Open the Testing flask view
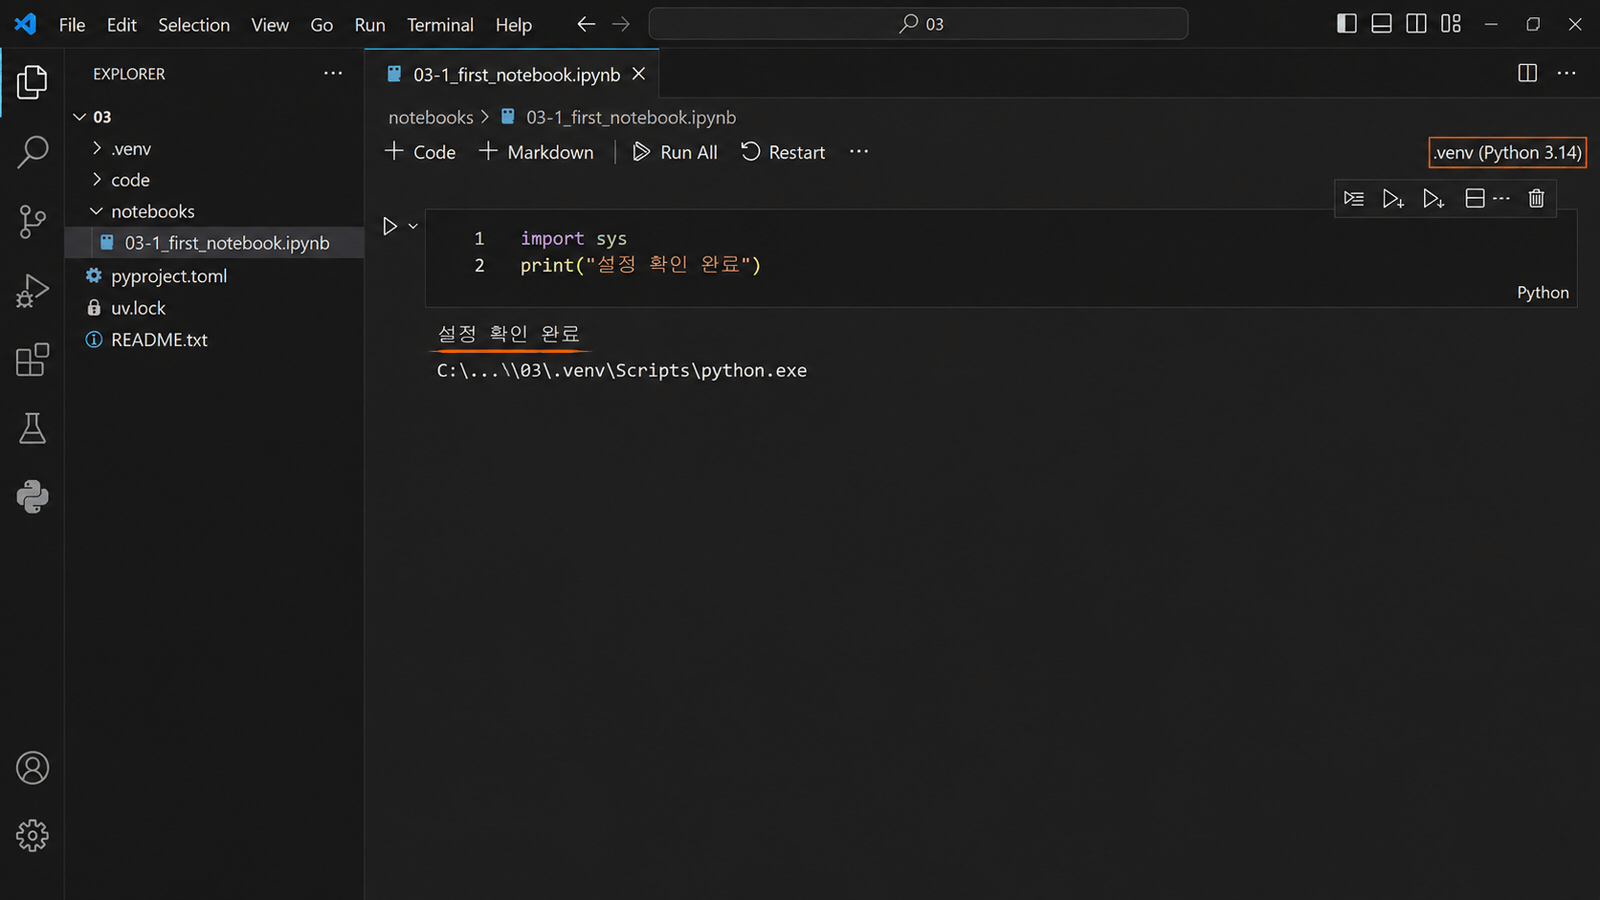Viewport: 1600px width, 900px height. pyautogui.click(x=32, y=428)
